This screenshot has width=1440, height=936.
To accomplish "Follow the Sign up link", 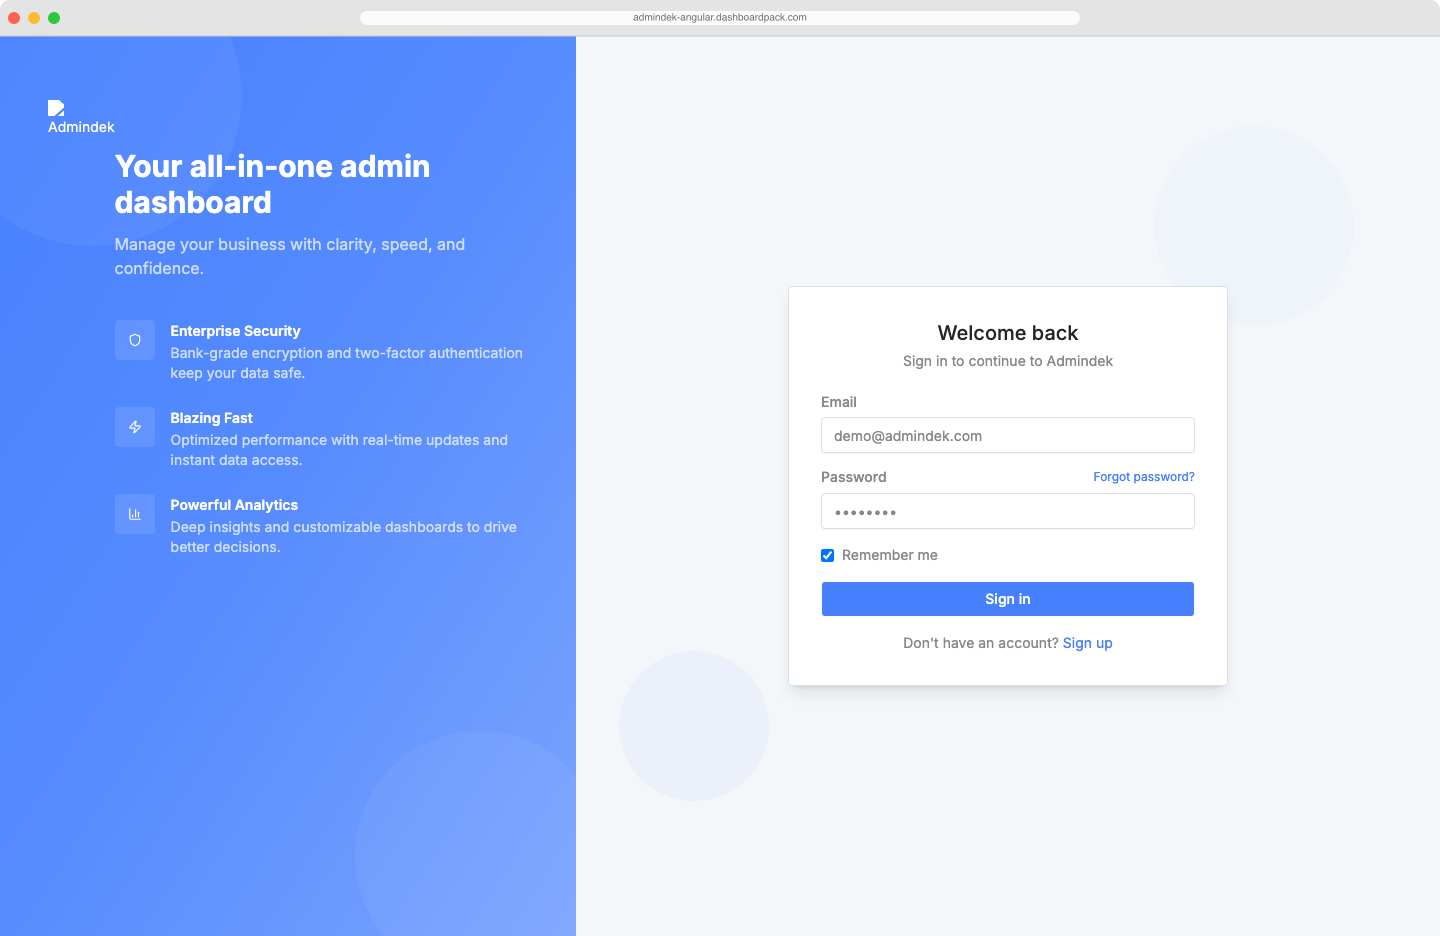I will click(x=1088, y=643).
